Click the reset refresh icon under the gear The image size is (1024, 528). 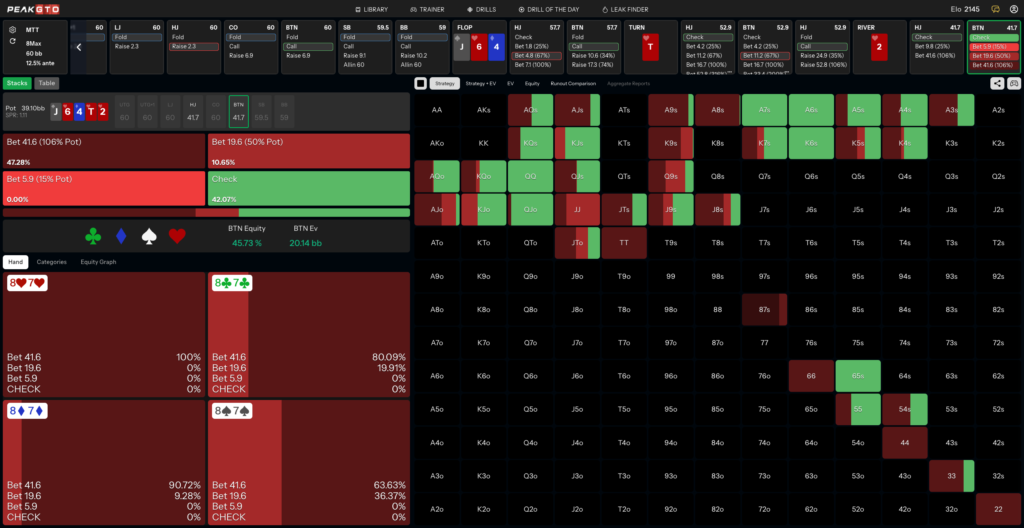coord(13,41)
